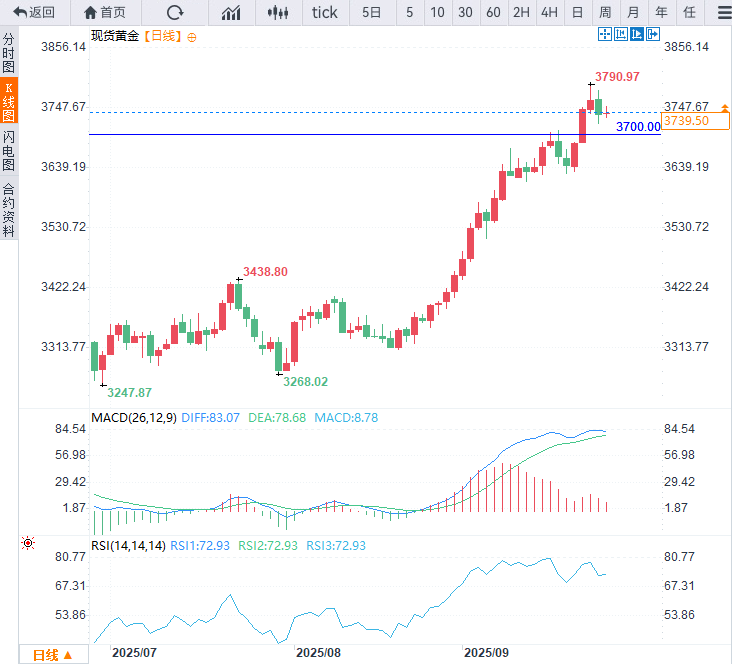Click the MACD(26,12,9) indicator title
The image size is (732, 664).
tap(134, 417)
